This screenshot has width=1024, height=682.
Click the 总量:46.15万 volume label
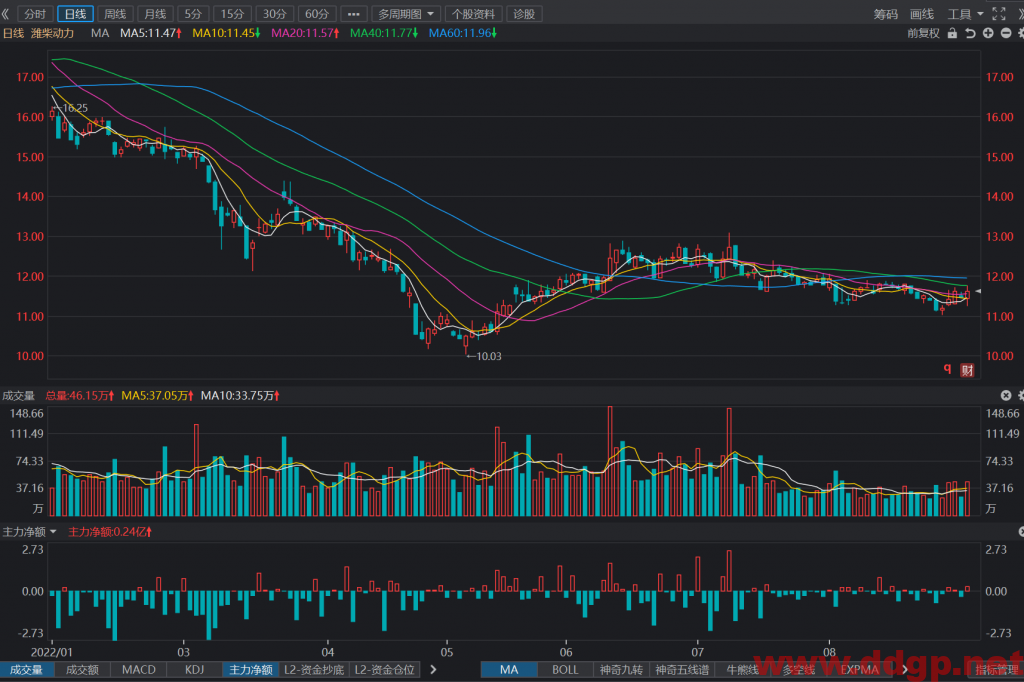tap(80, 395)
